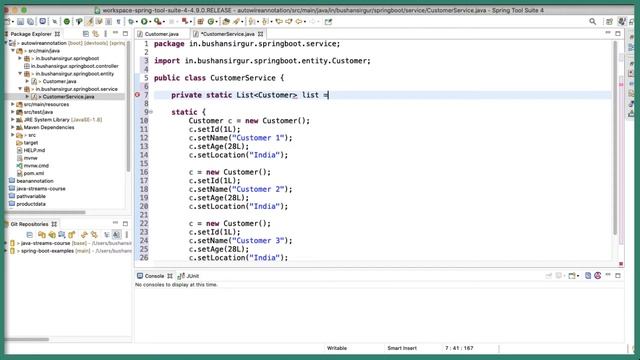
Task: Click the Package Explorer horizontal scrollbar
Action: pos(45,212)
